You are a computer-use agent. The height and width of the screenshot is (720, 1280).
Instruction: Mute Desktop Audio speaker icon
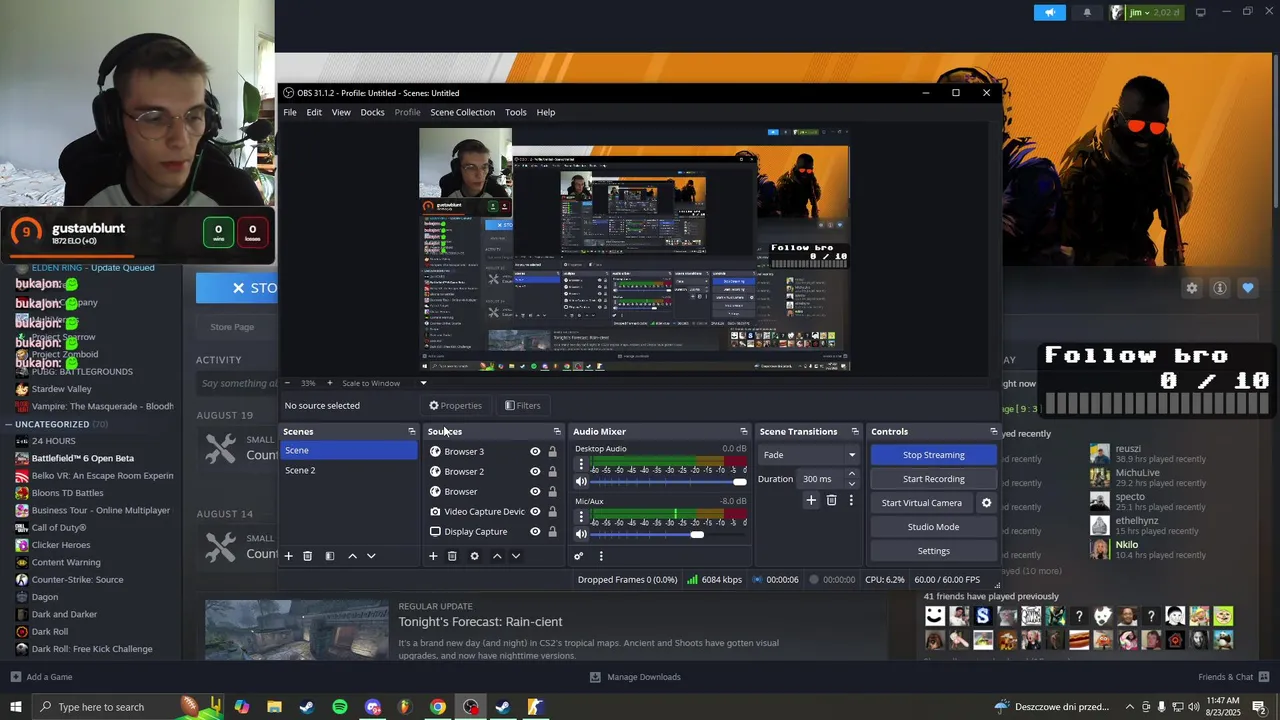(581, 482)
